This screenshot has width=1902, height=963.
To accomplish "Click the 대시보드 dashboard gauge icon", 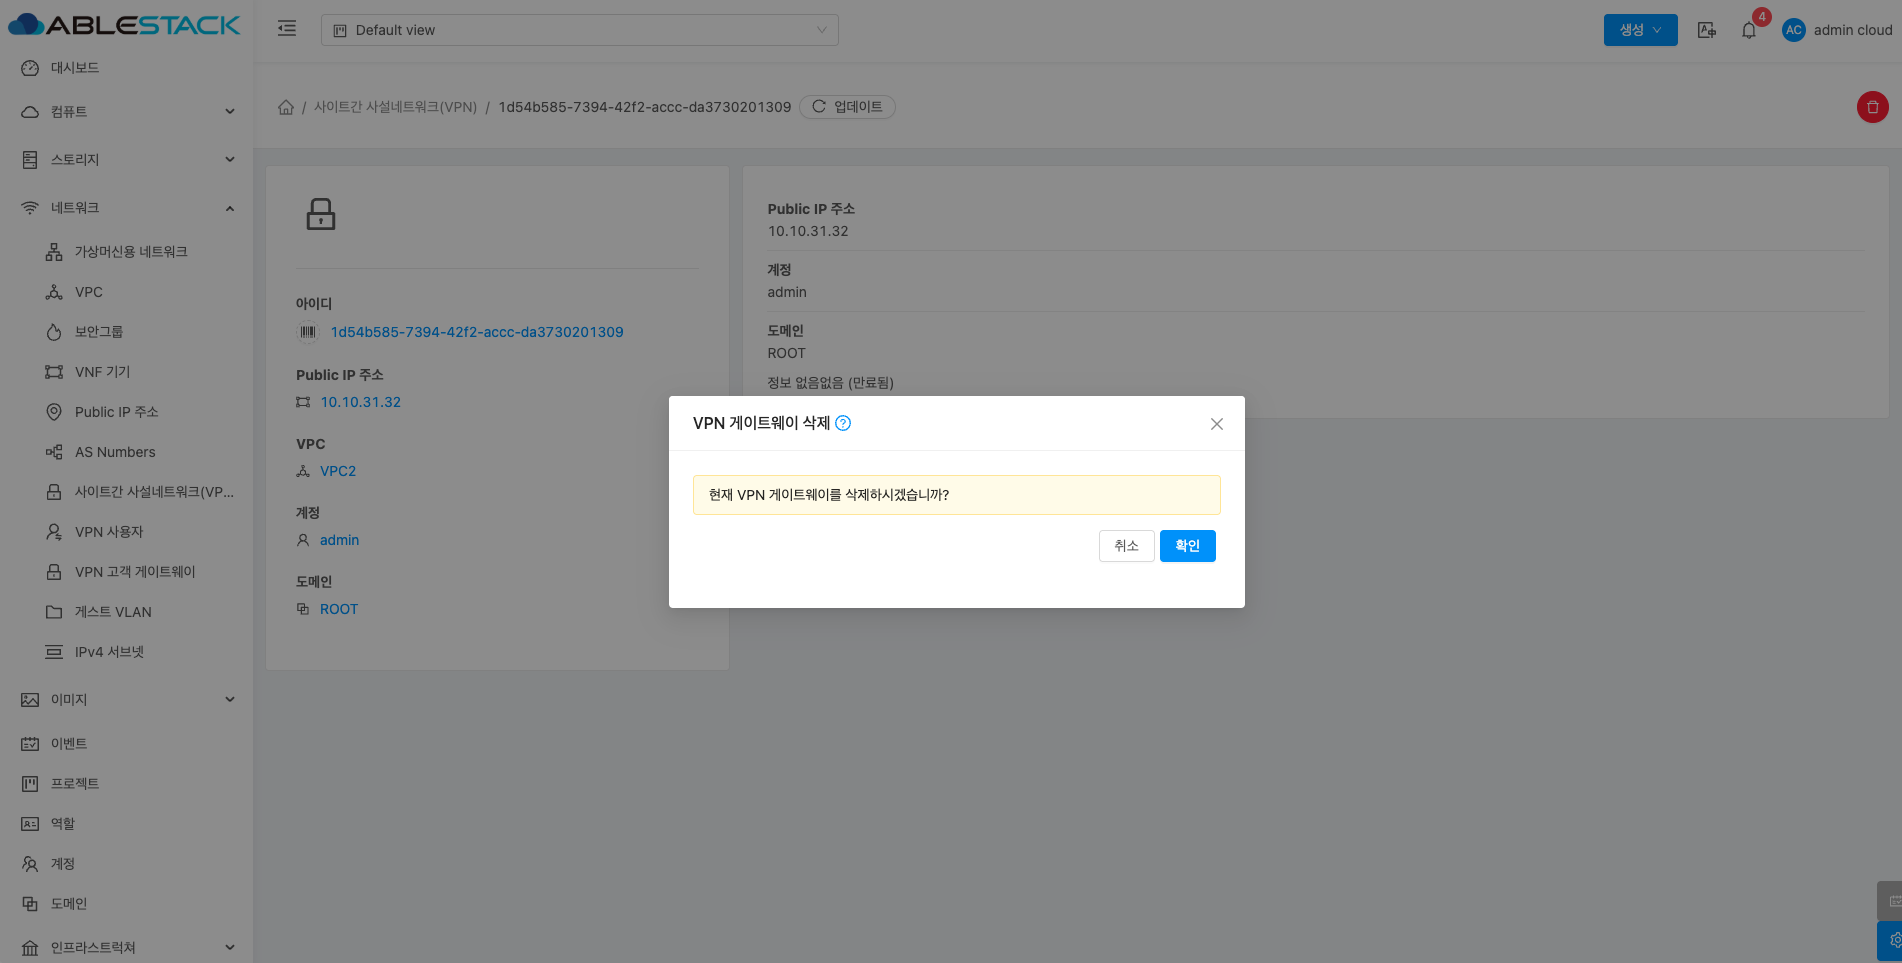I will pyautogui.click(x=30, y=68).
